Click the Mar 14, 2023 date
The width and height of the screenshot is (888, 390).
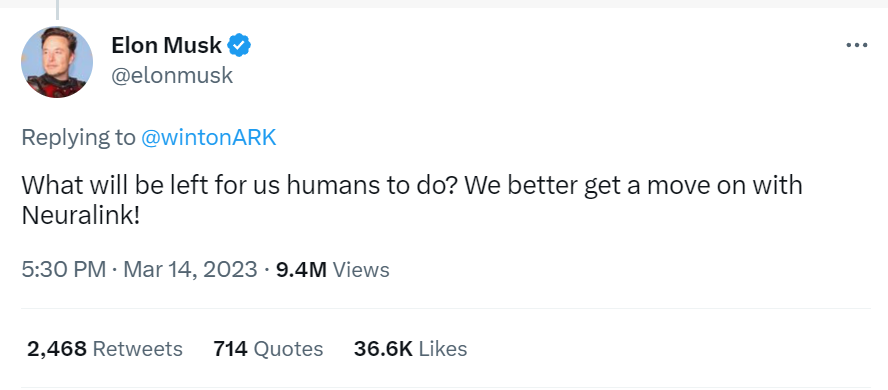click(190, 269)
